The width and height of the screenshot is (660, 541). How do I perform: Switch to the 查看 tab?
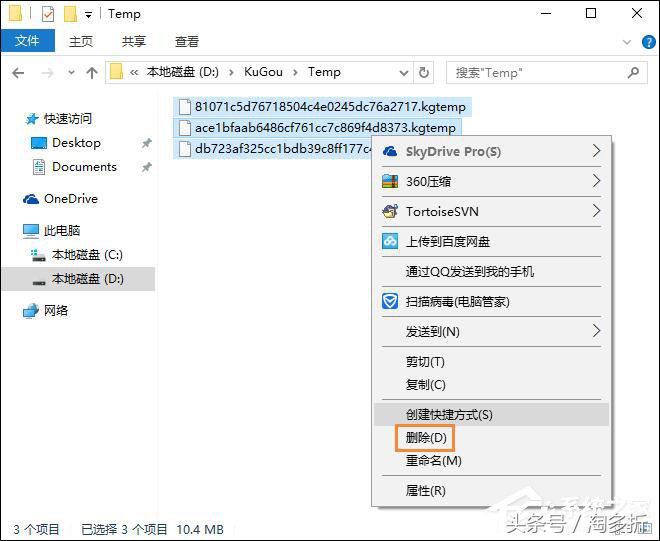(x=186, y=41)
